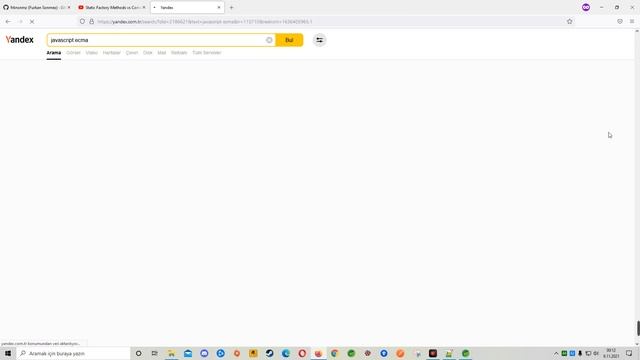Open the Mail service link
Image resolution: width=640 pixels, height=360 pixels.
click(162, 53)
